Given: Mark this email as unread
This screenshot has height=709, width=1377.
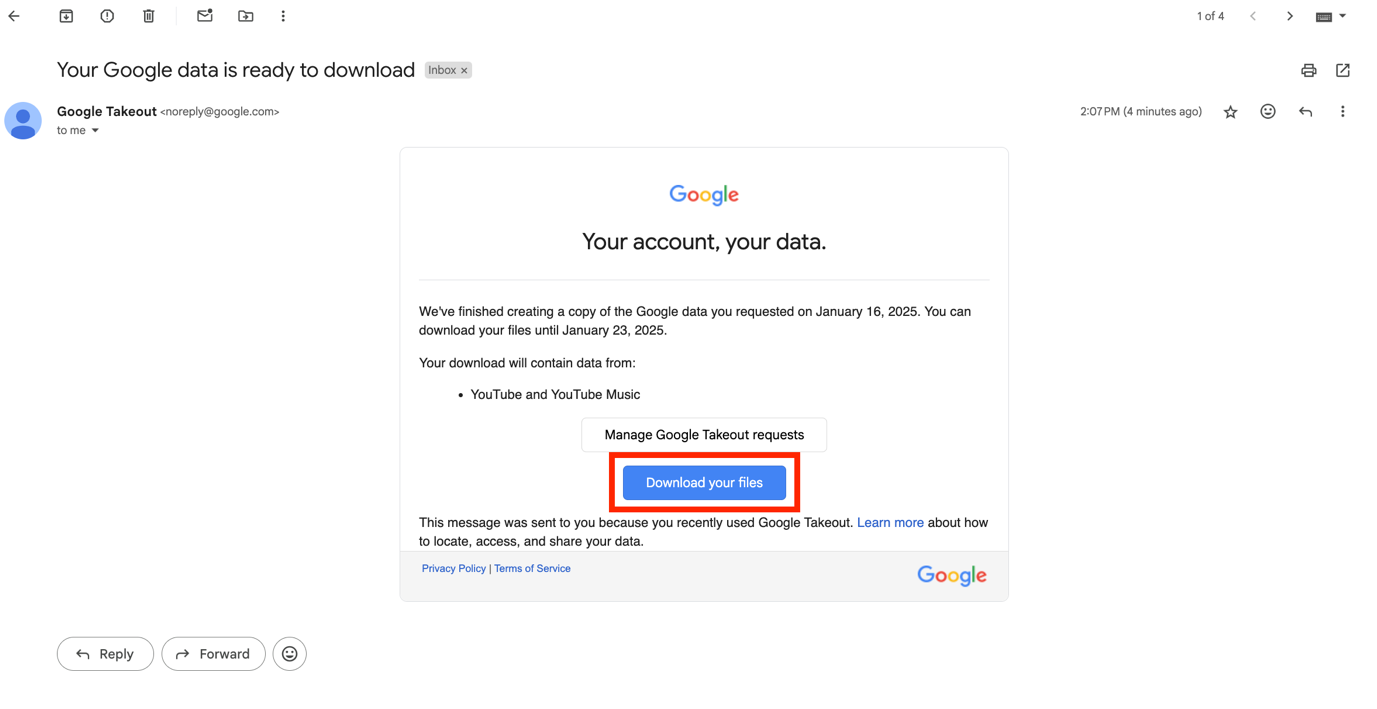Looking at the screenshot, I should 205,16.
